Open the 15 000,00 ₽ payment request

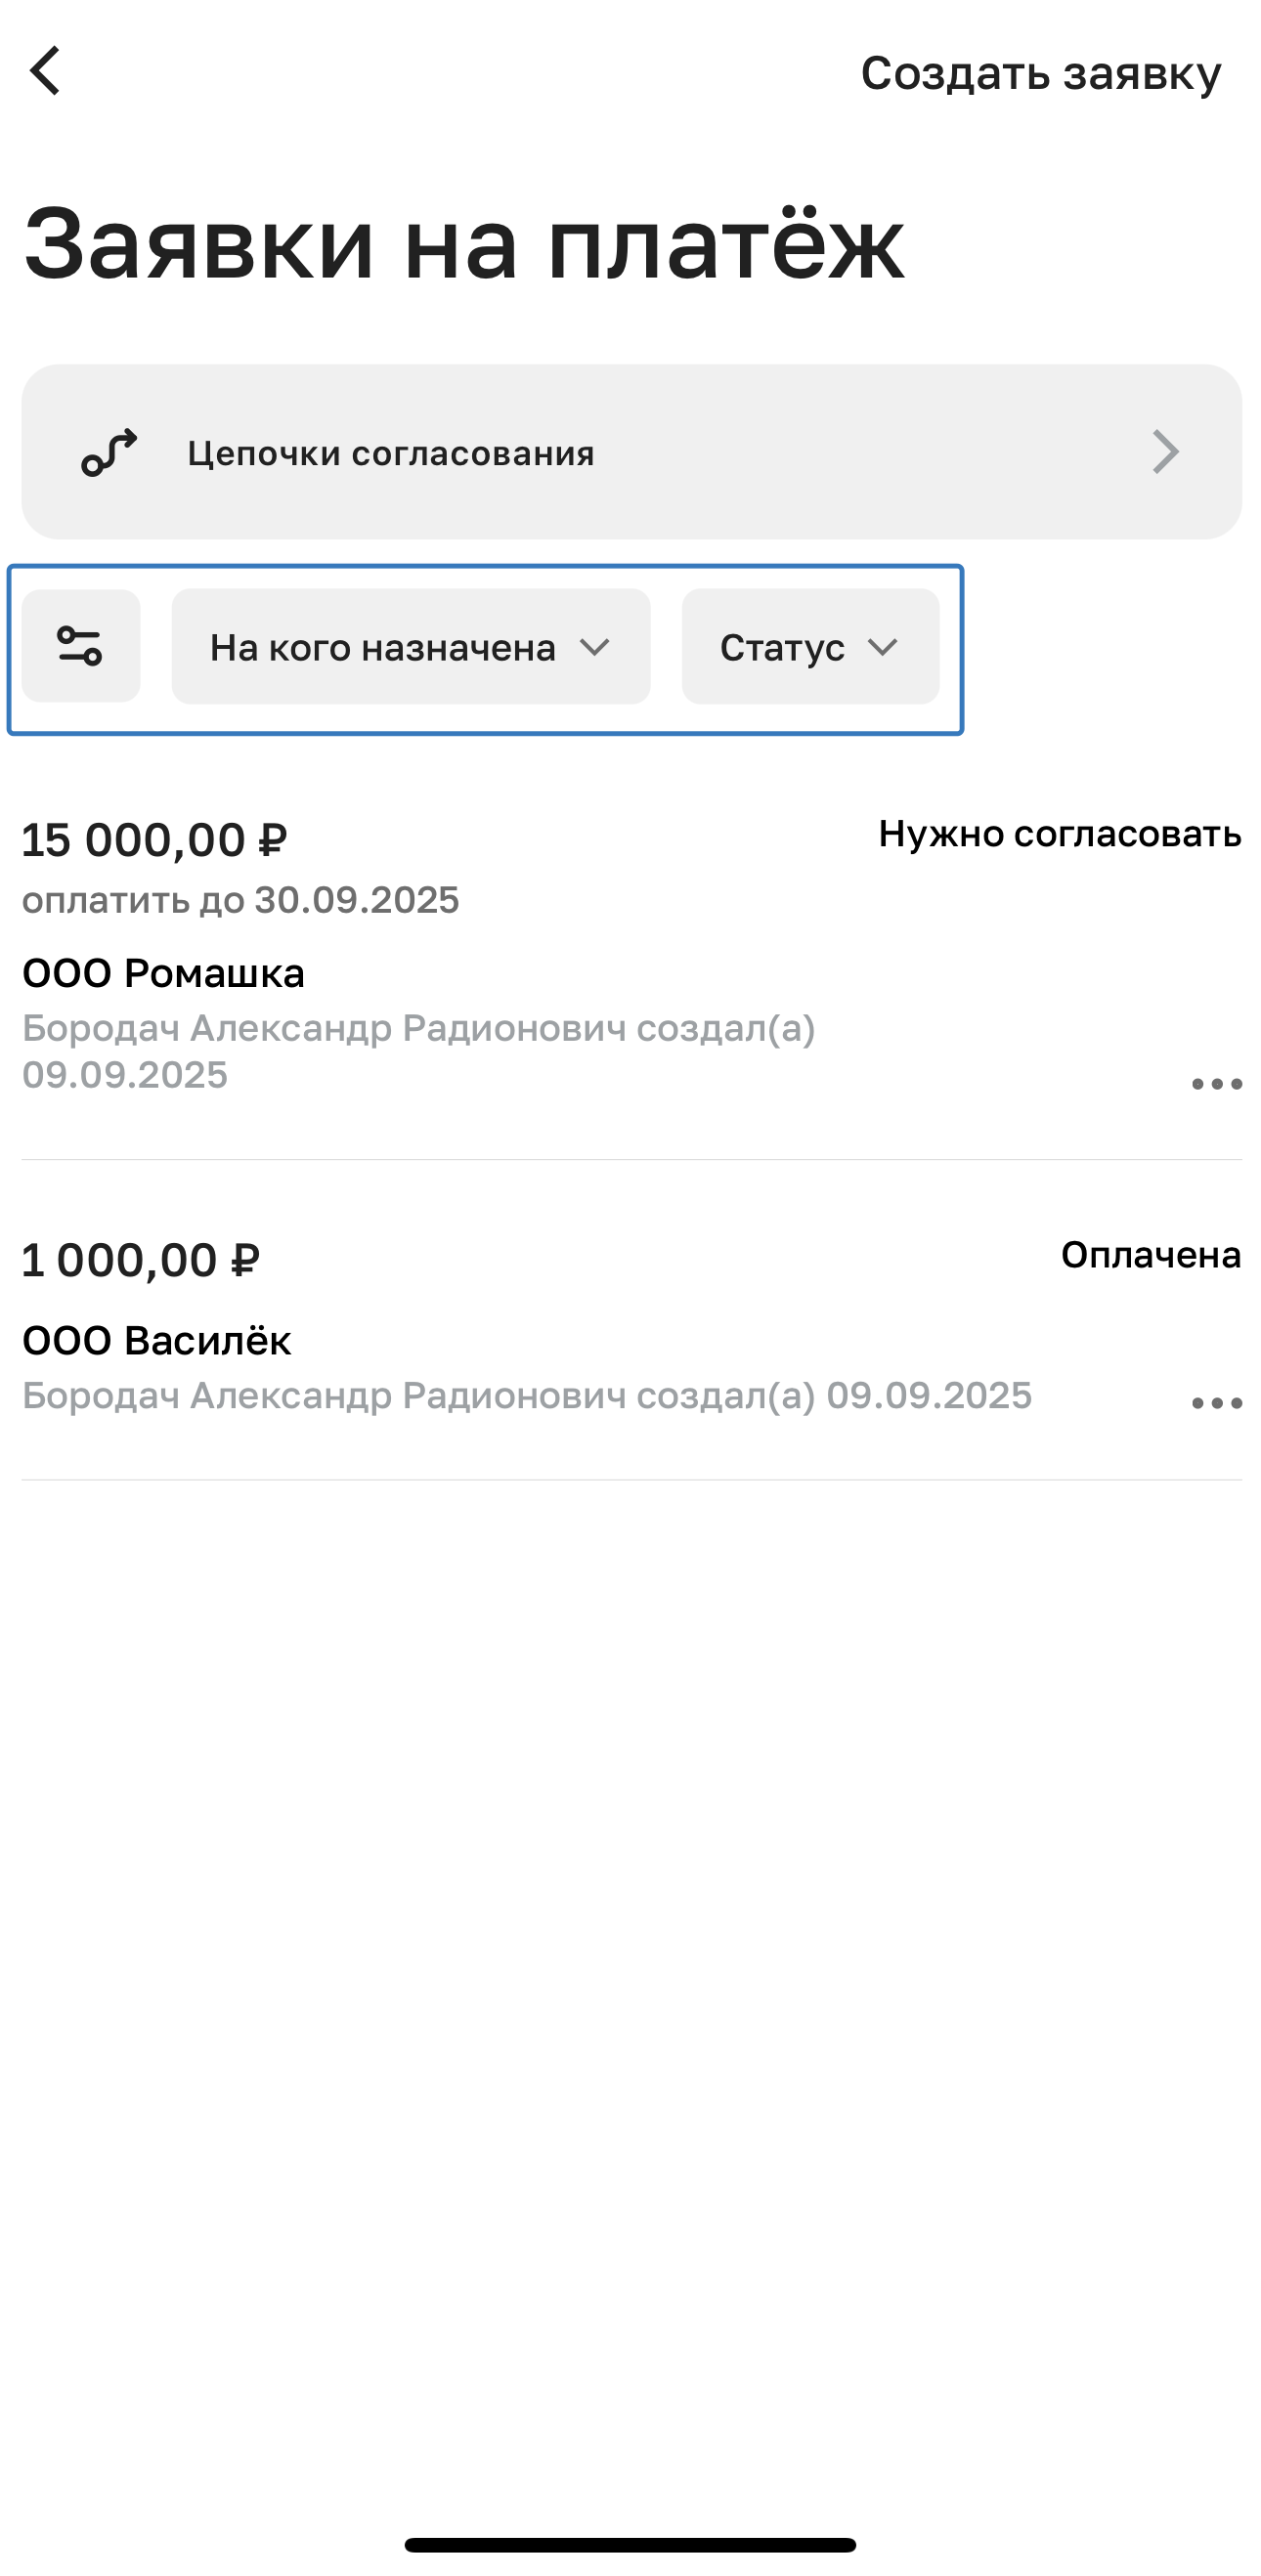pyautogui.click(x=155, y=840)
